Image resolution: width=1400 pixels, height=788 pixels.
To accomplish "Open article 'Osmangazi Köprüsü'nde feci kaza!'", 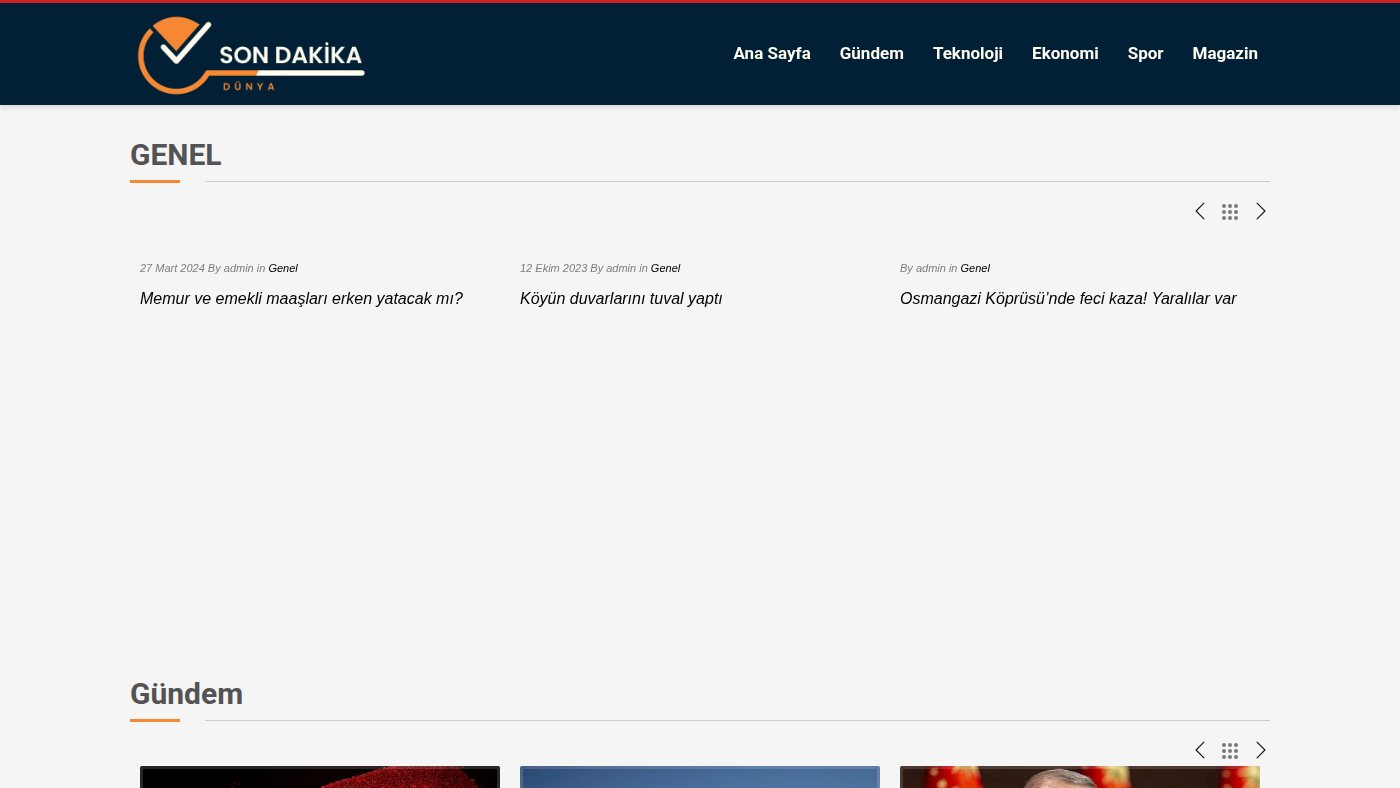I will coord(1068,299).
